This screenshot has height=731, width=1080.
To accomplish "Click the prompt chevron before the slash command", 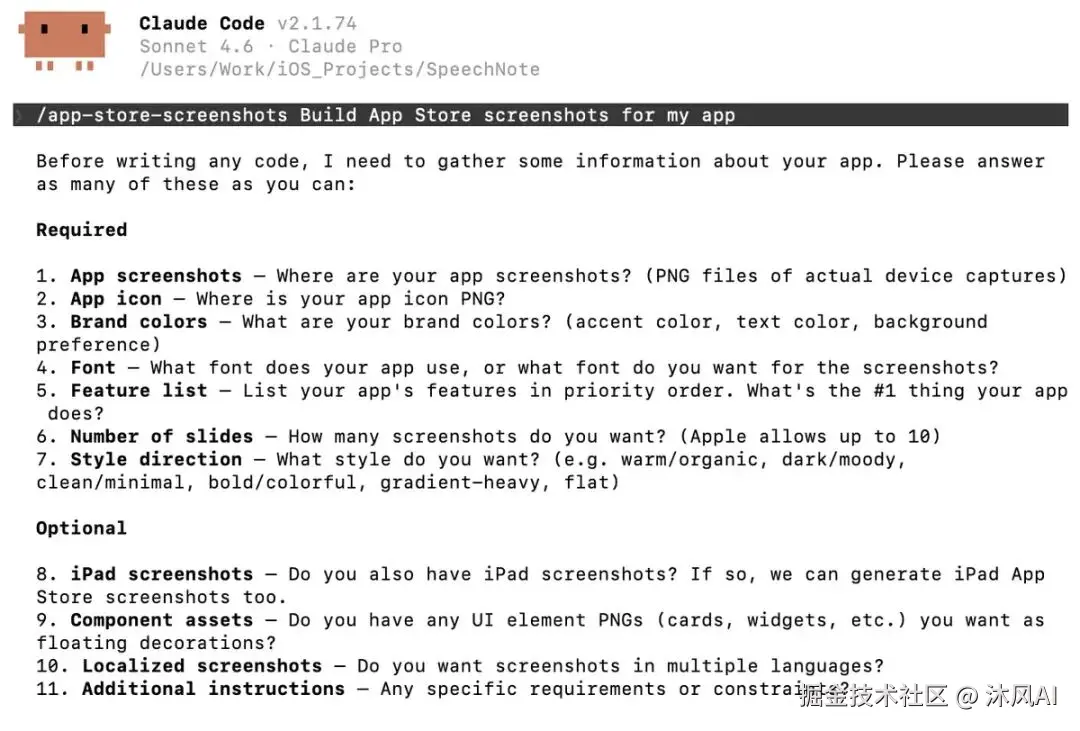I will [18, 116].
